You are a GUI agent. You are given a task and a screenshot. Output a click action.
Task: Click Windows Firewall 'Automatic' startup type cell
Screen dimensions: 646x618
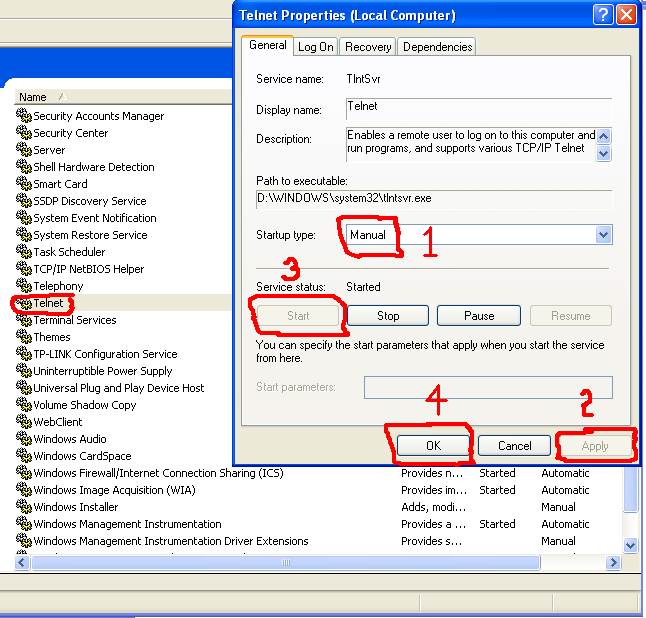(x=565, y=473)
